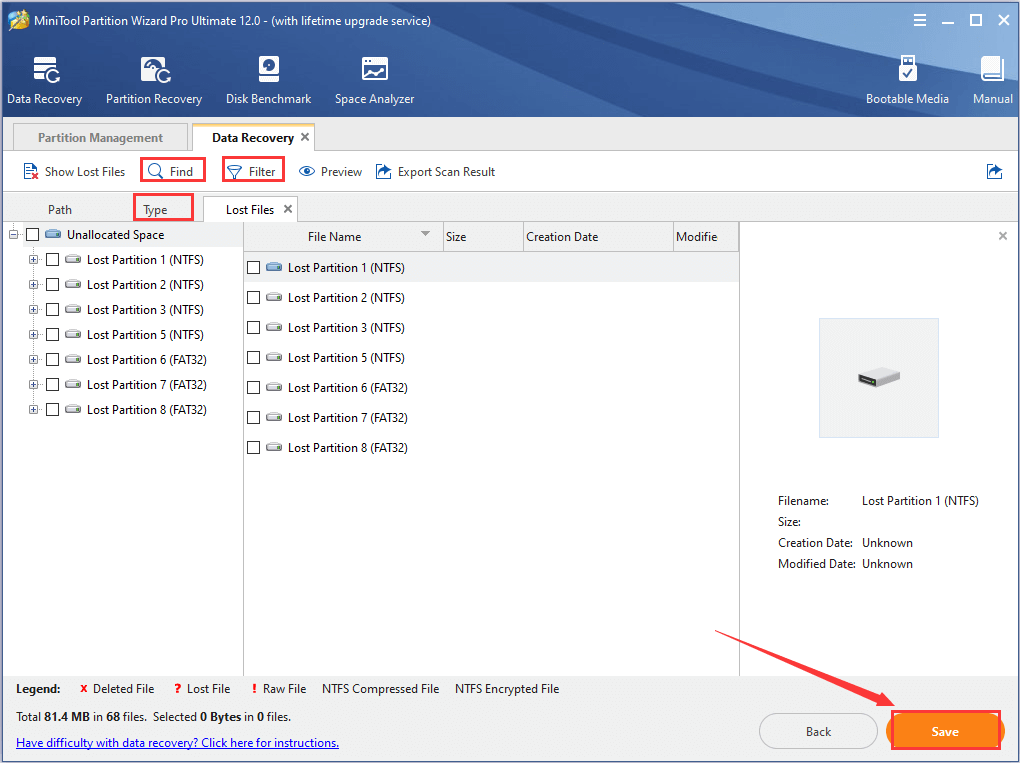This screenshot has height=763, width=1020.
Task: Click the Unallocated Space drive icon
Action: click(x=53, y=234)
